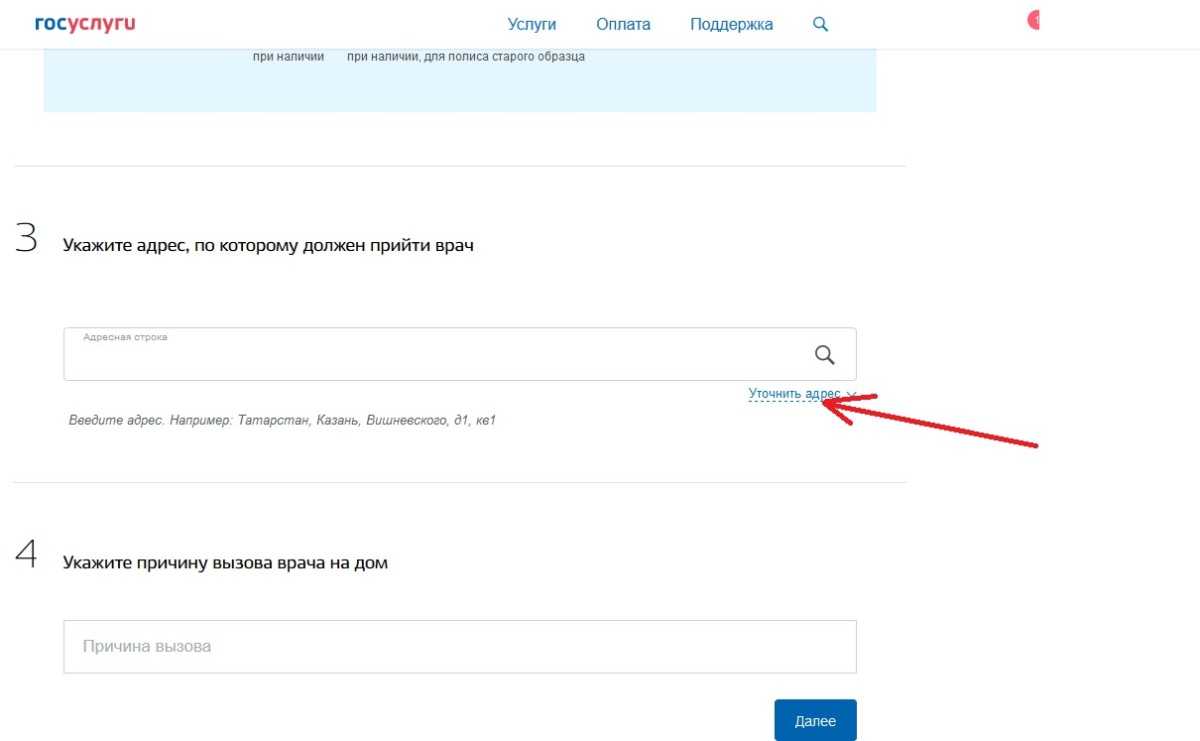Viewport: 1200px width, 741px height.
Task: Click the Причина вызова input field
Action: point(459,646)
